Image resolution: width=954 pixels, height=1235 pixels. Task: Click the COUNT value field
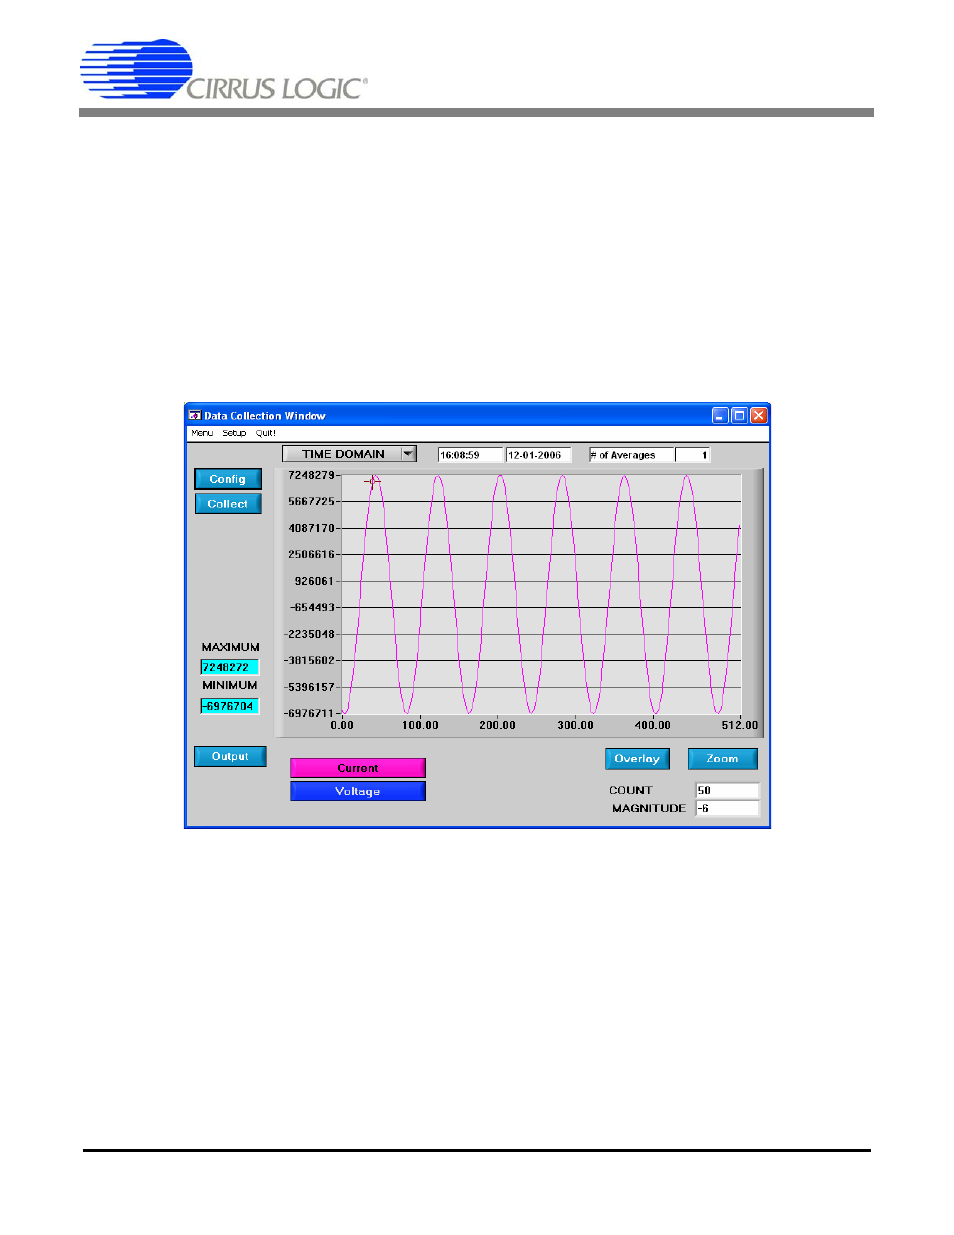pyautogui.click(x=727, y=790)
